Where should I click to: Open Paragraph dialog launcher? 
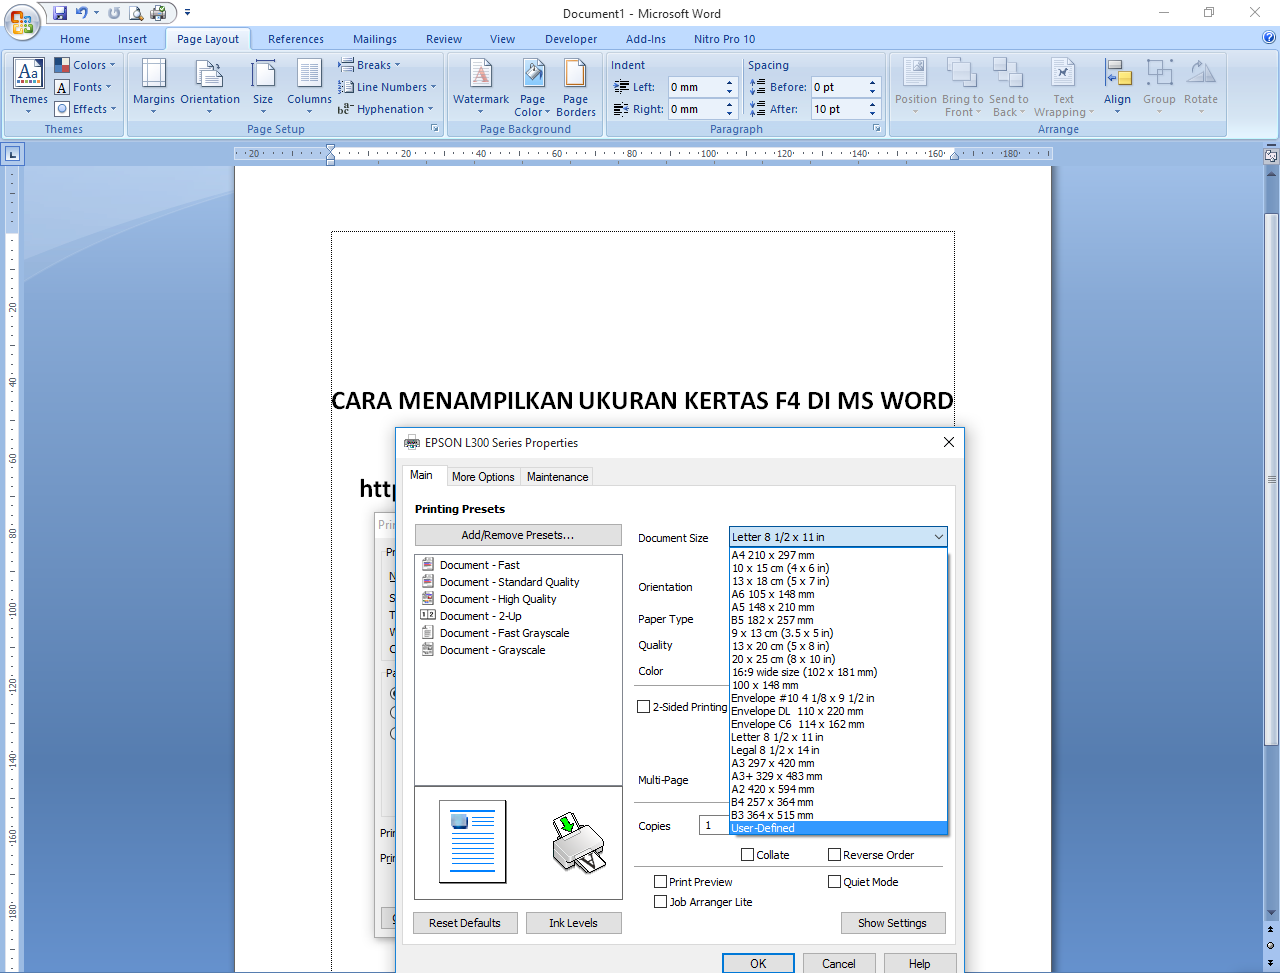point(876,129)
